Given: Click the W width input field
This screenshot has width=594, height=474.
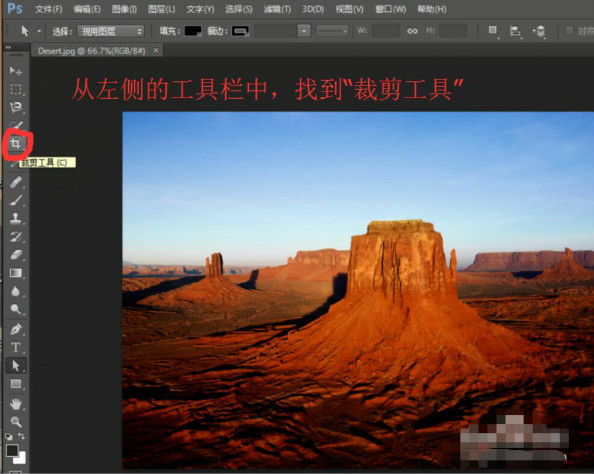Looking at the screenshot, I should point(386,31).
